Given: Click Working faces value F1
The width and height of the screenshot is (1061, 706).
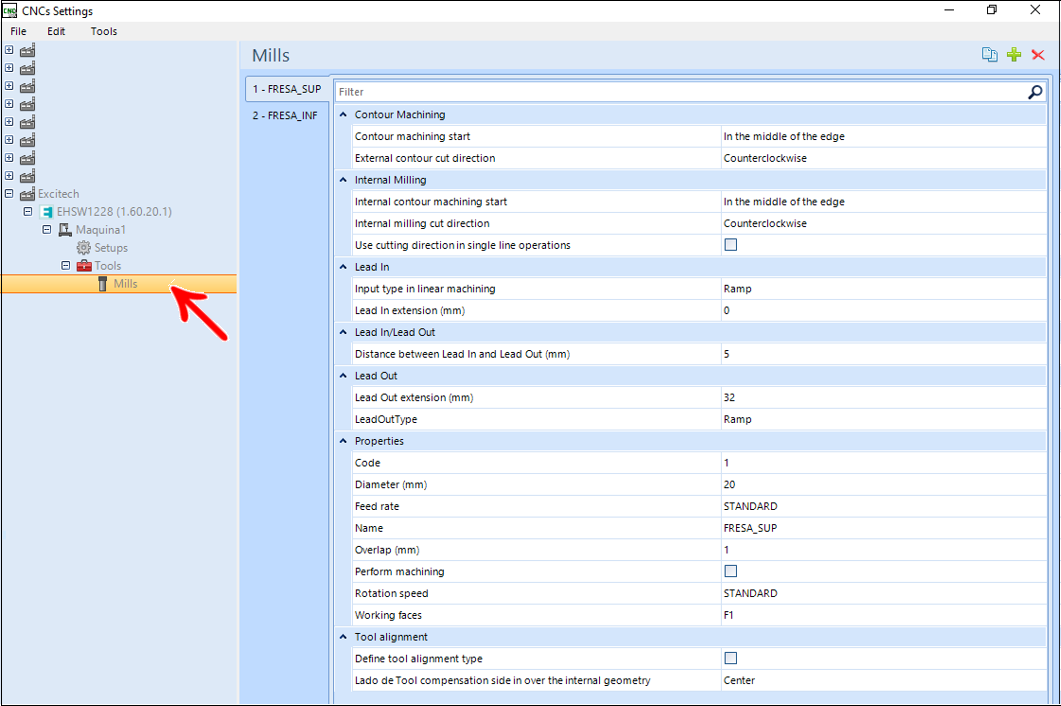Looking at the screenshot, I should click(883, 615).
